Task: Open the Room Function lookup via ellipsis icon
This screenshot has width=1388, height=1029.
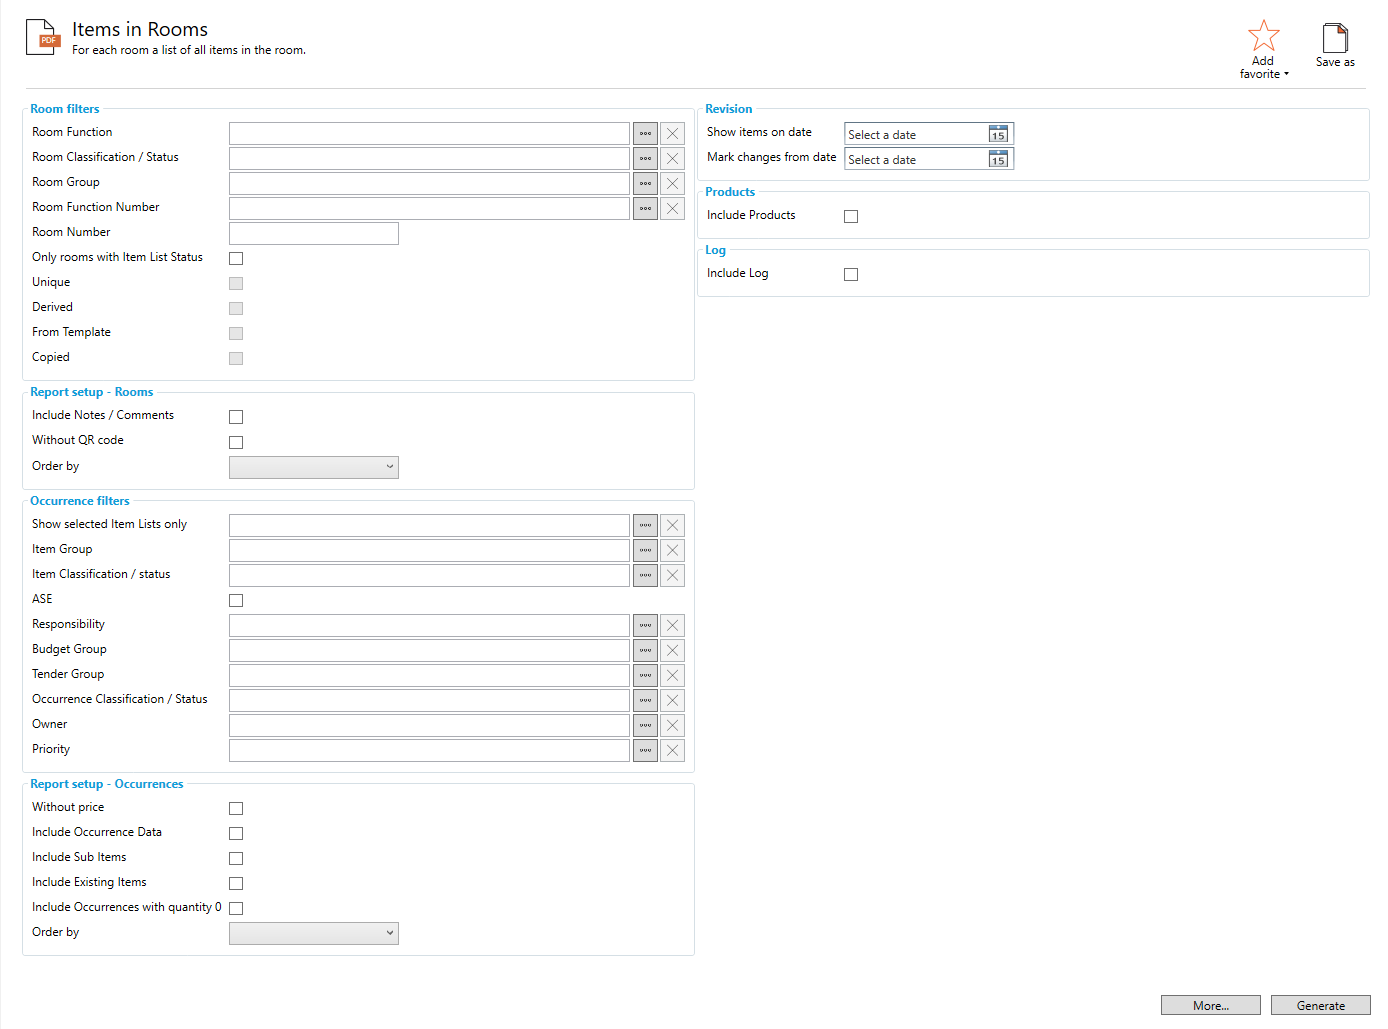Action: click(x=645, y=133)
